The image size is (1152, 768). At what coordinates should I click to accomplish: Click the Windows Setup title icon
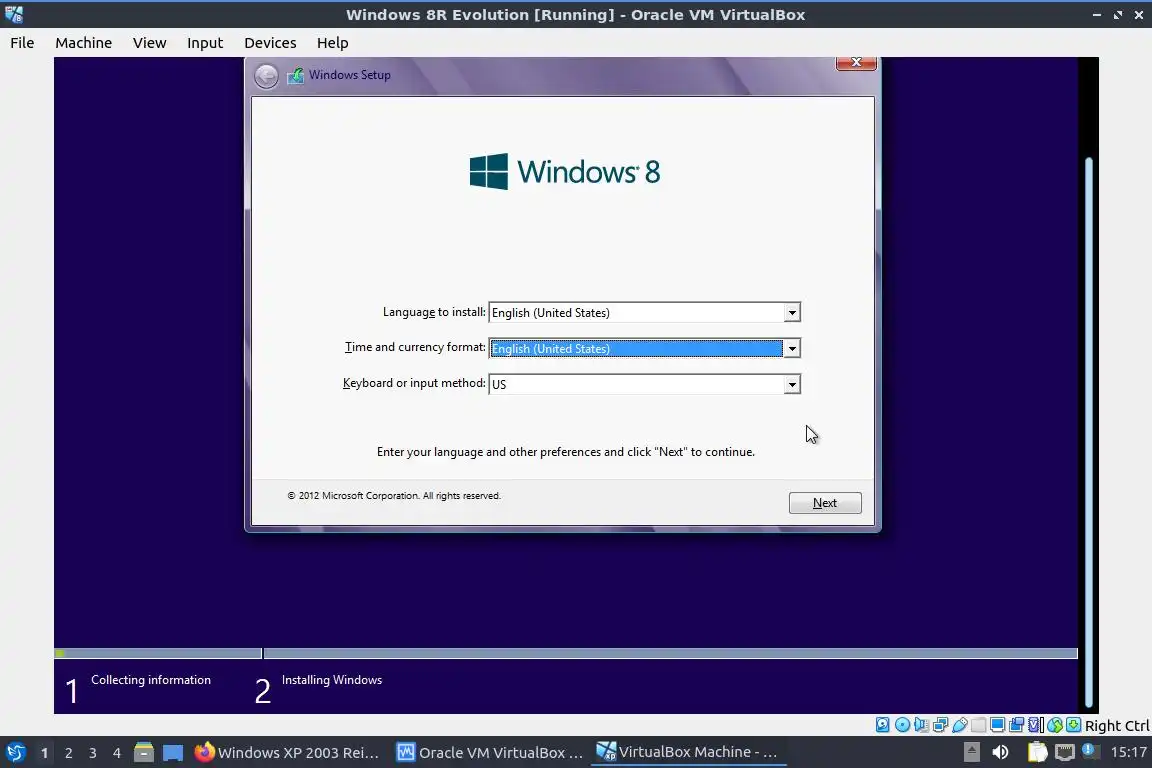(295, 75)
